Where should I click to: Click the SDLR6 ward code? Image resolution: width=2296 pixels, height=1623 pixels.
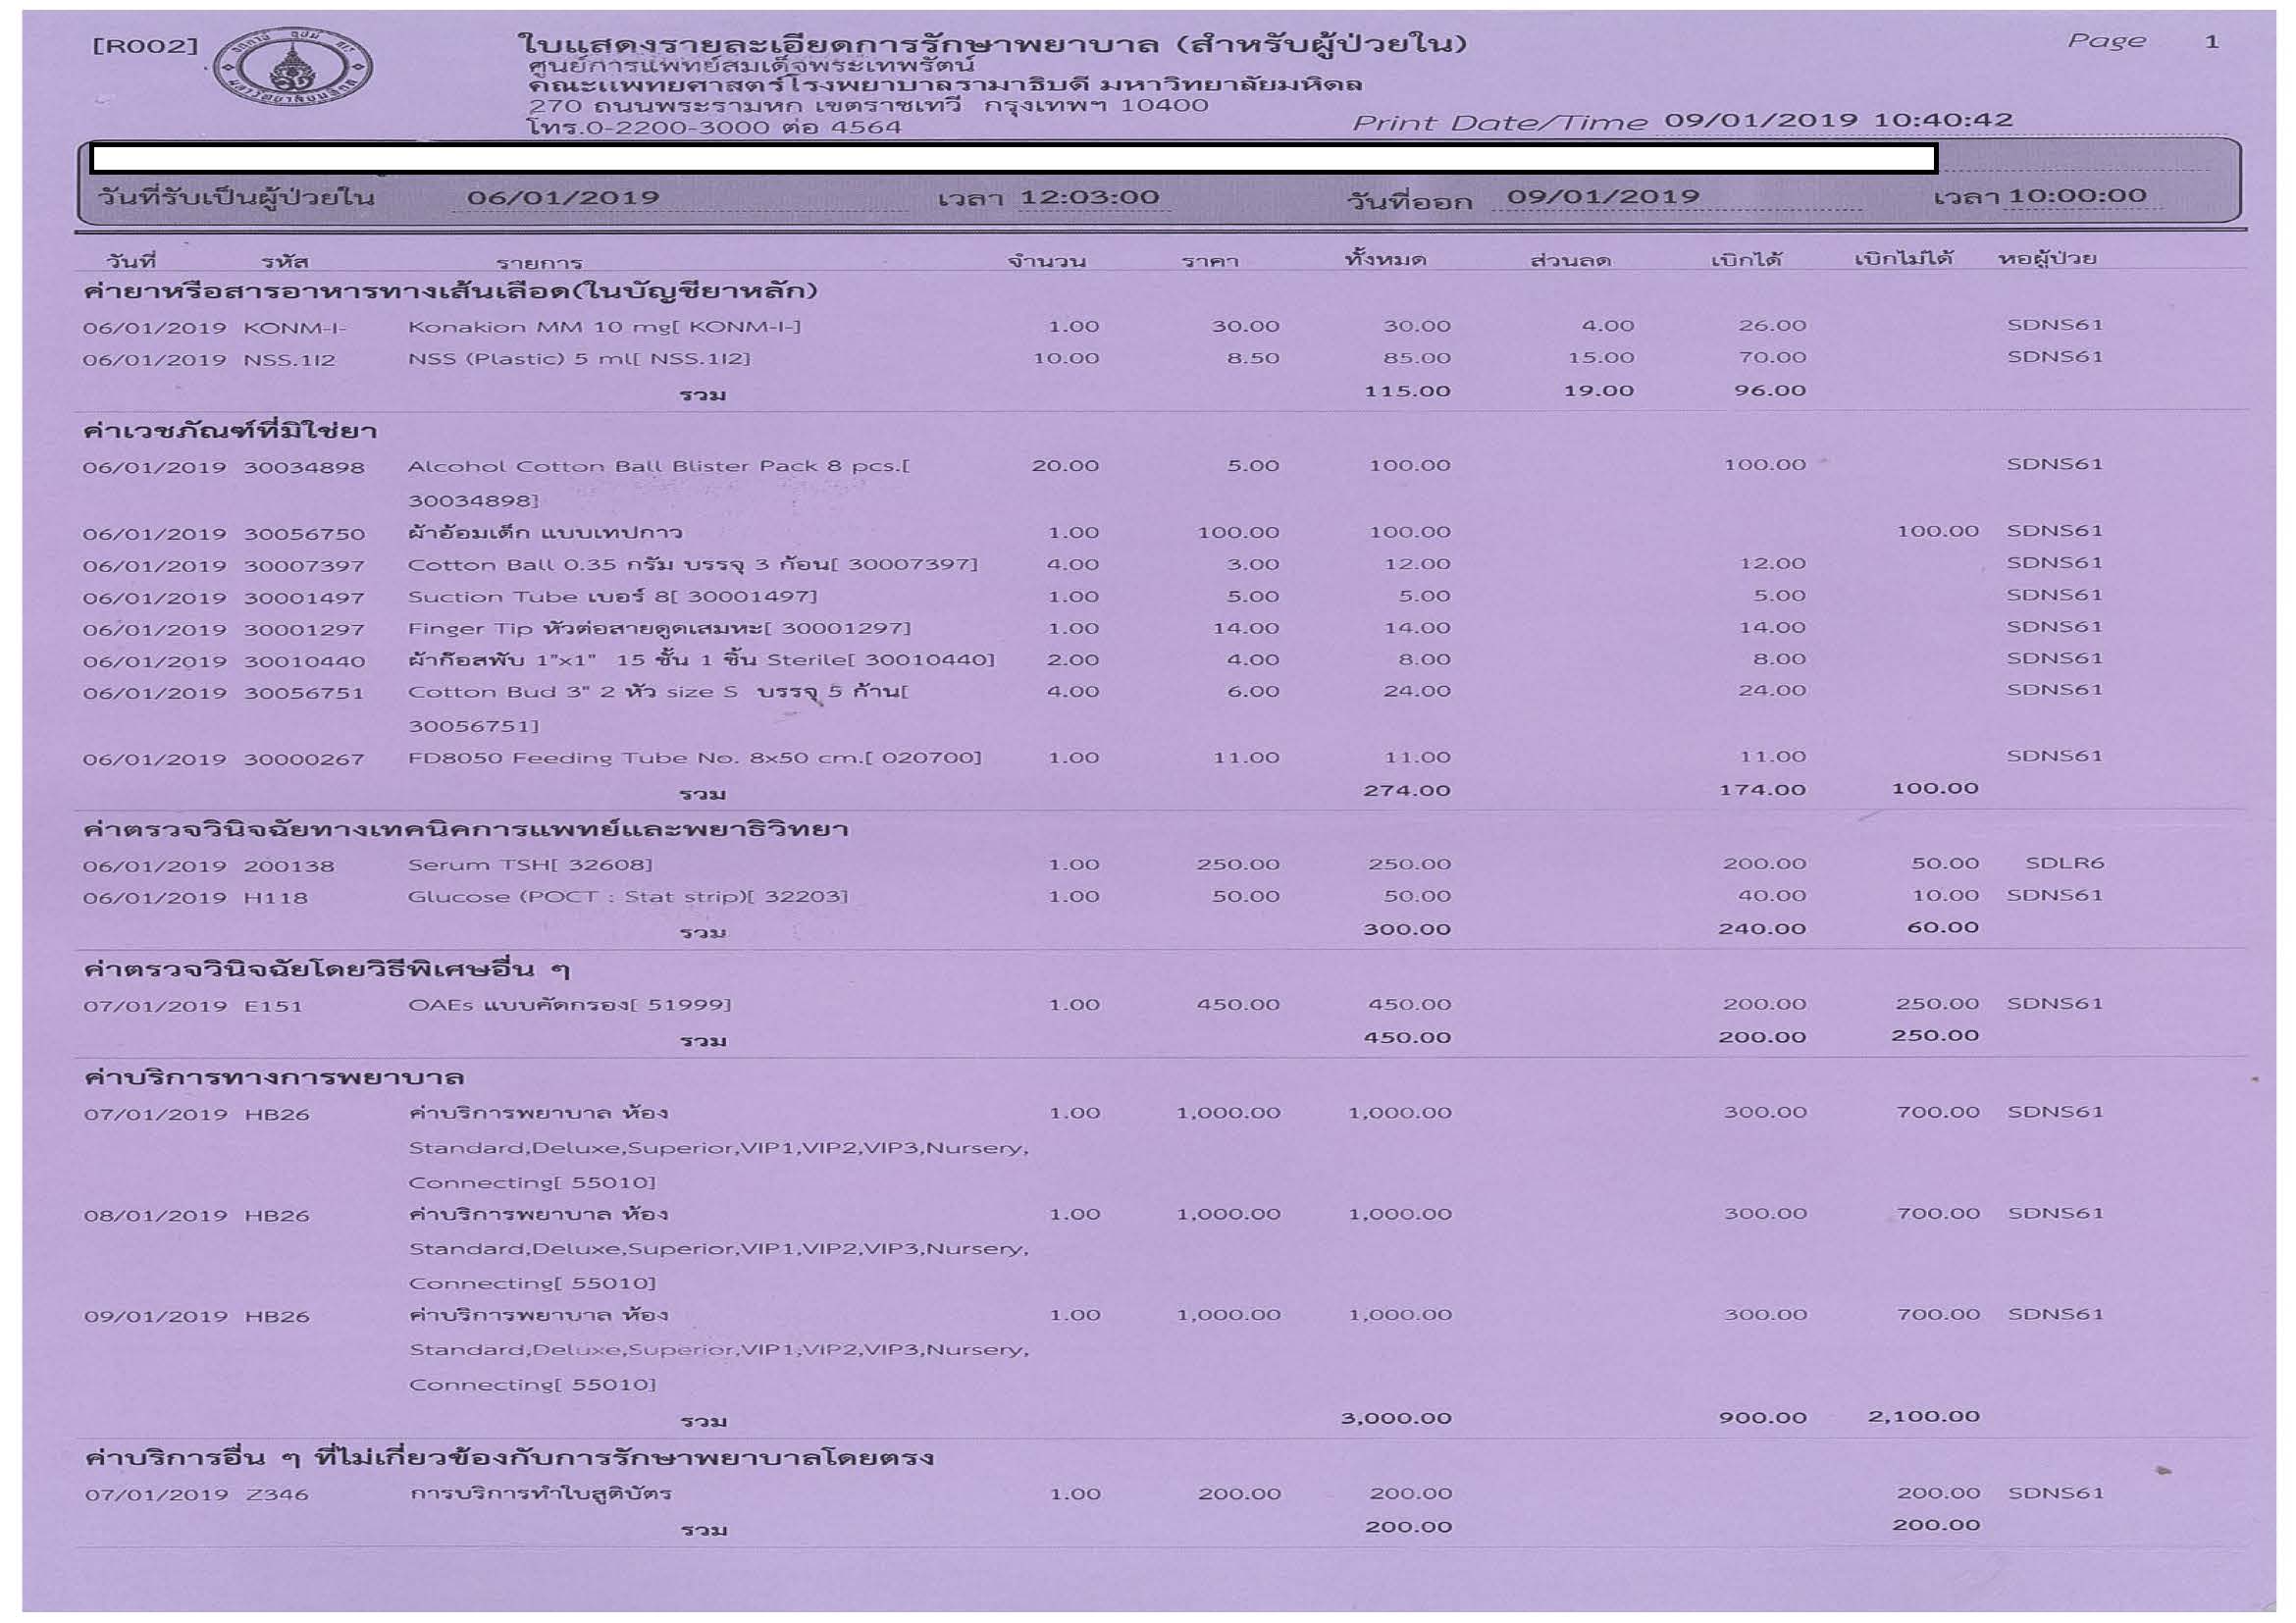click(x=2065, y=863)
